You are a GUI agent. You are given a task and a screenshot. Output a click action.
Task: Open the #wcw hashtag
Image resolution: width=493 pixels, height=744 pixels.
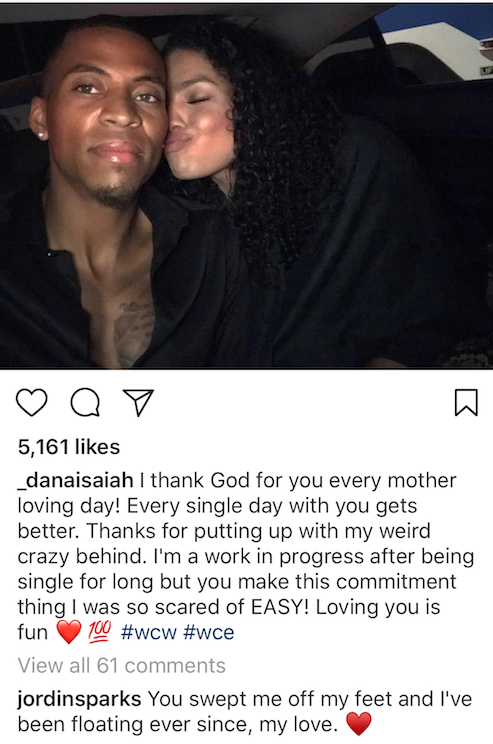pyautogui.click(x=149, y=632)
